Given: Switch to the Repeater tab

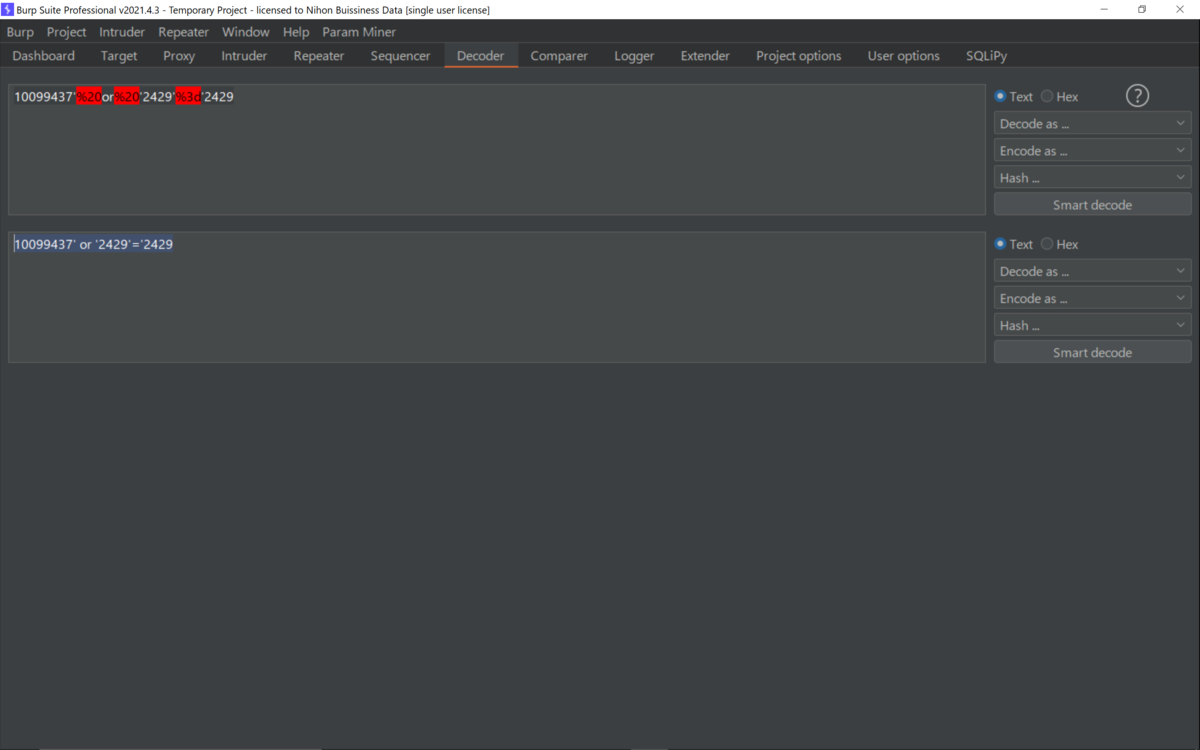Looking at the screenshot, I should pyautogui.click(x=319, y=56).
